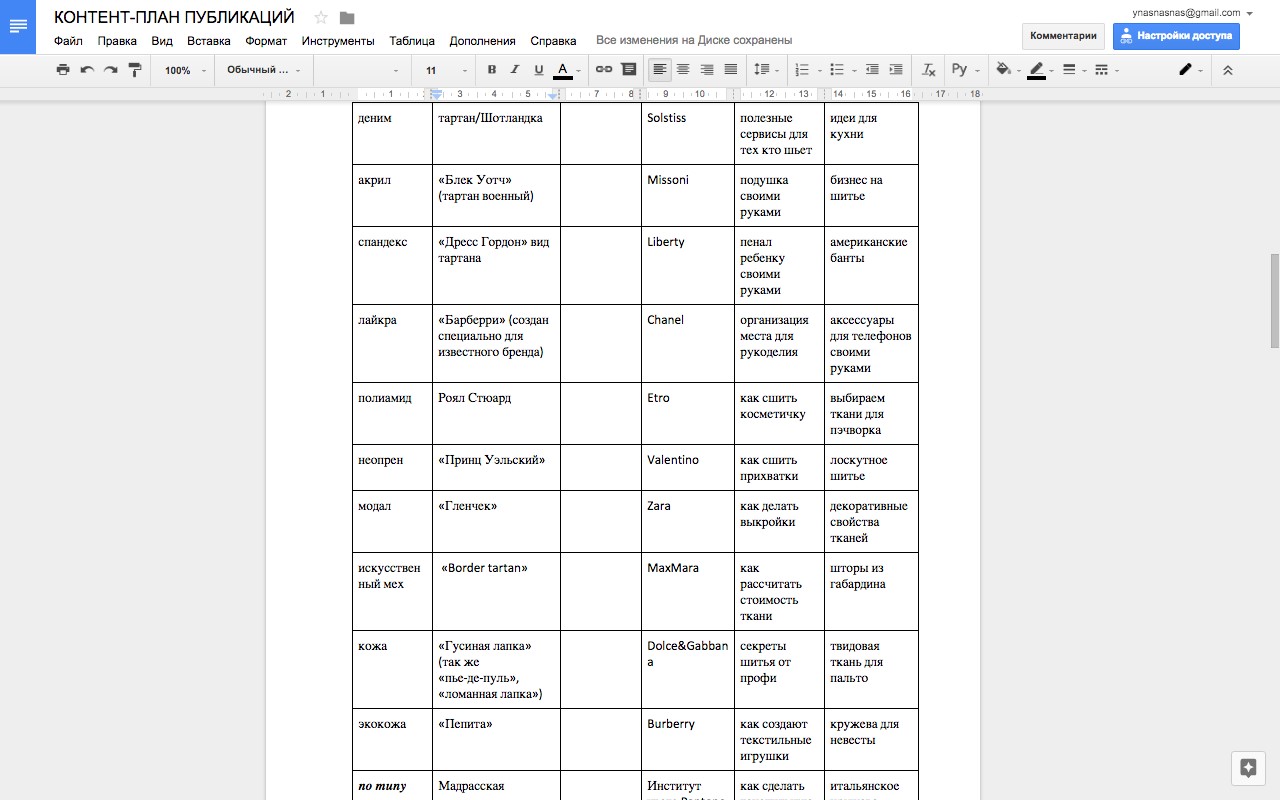Open the line spacing dropdown
Screen dimensions: 1280x800
(x=766, y=70)
